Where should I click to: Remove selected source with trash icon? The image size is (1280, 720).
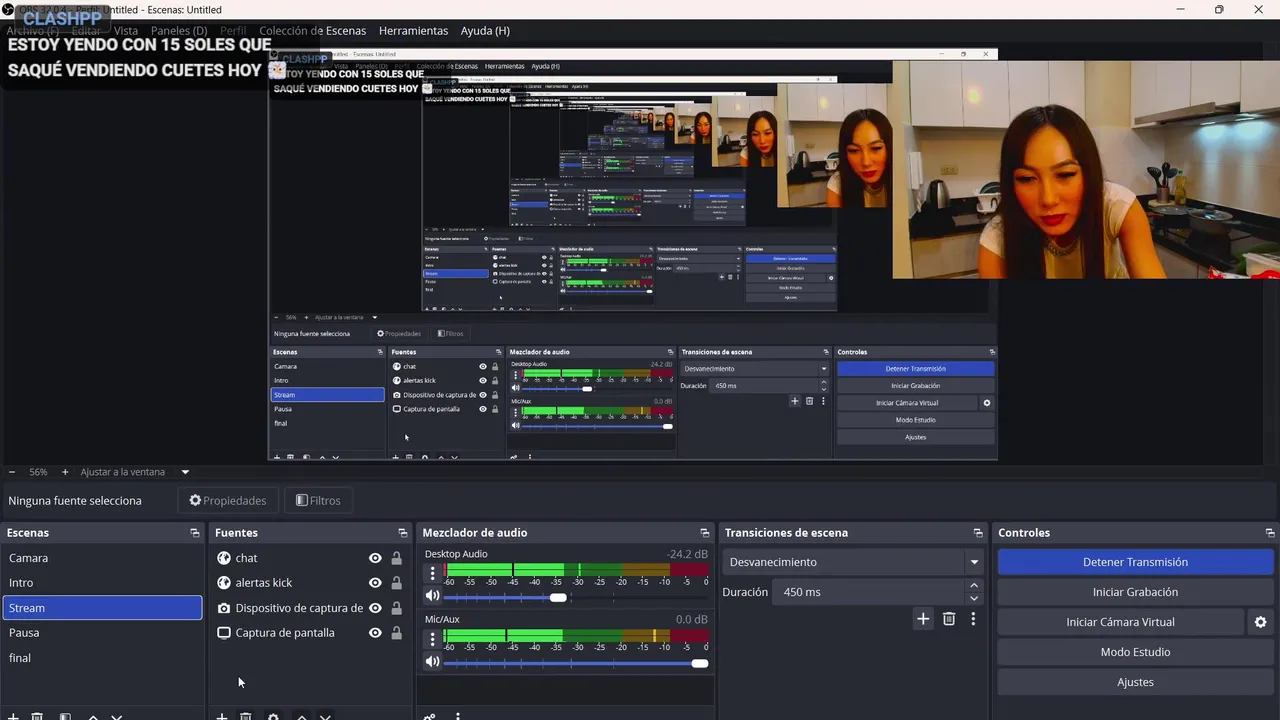(246, 716)
